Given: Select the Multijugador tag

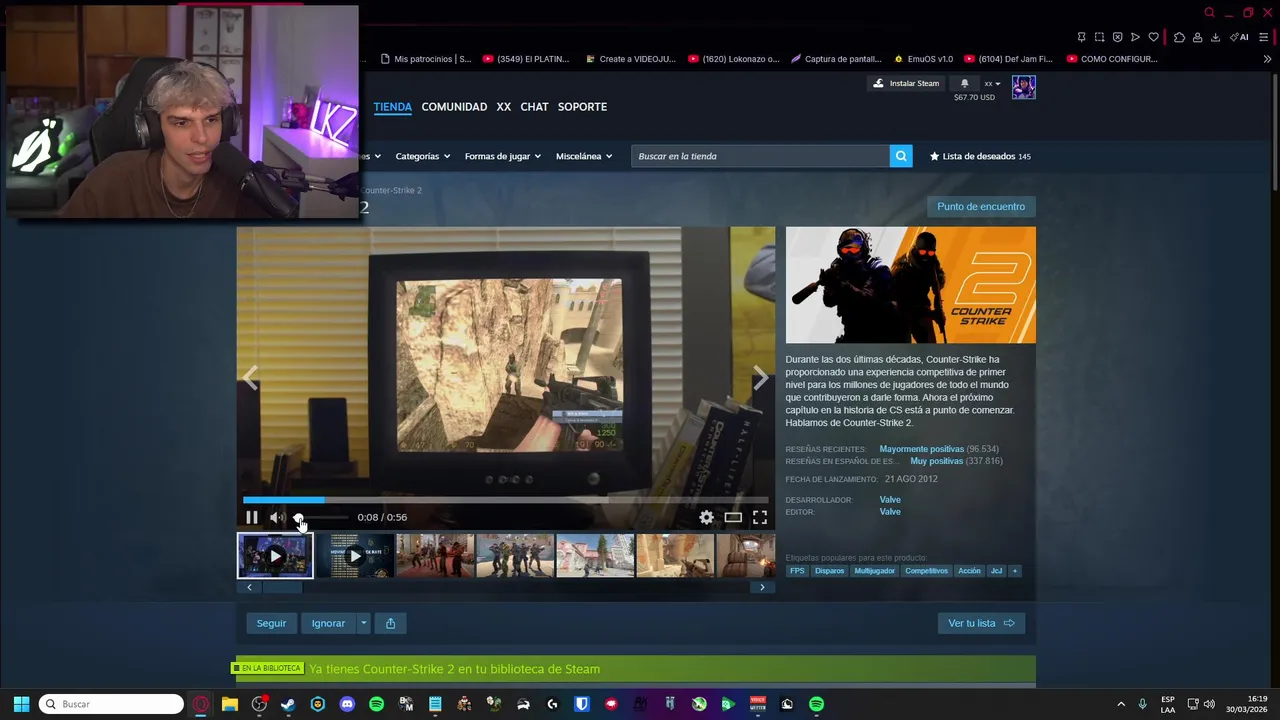Looking at the screenshot, I should click(x=874, y=571).
